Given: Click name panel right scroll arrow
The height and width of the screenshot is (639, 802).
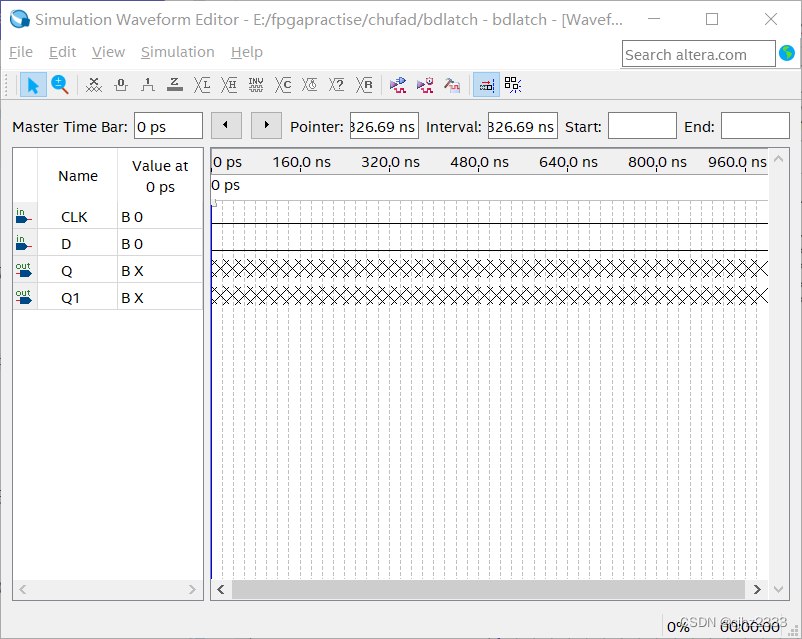Looking at the screenshot, I should coord(192,589).
